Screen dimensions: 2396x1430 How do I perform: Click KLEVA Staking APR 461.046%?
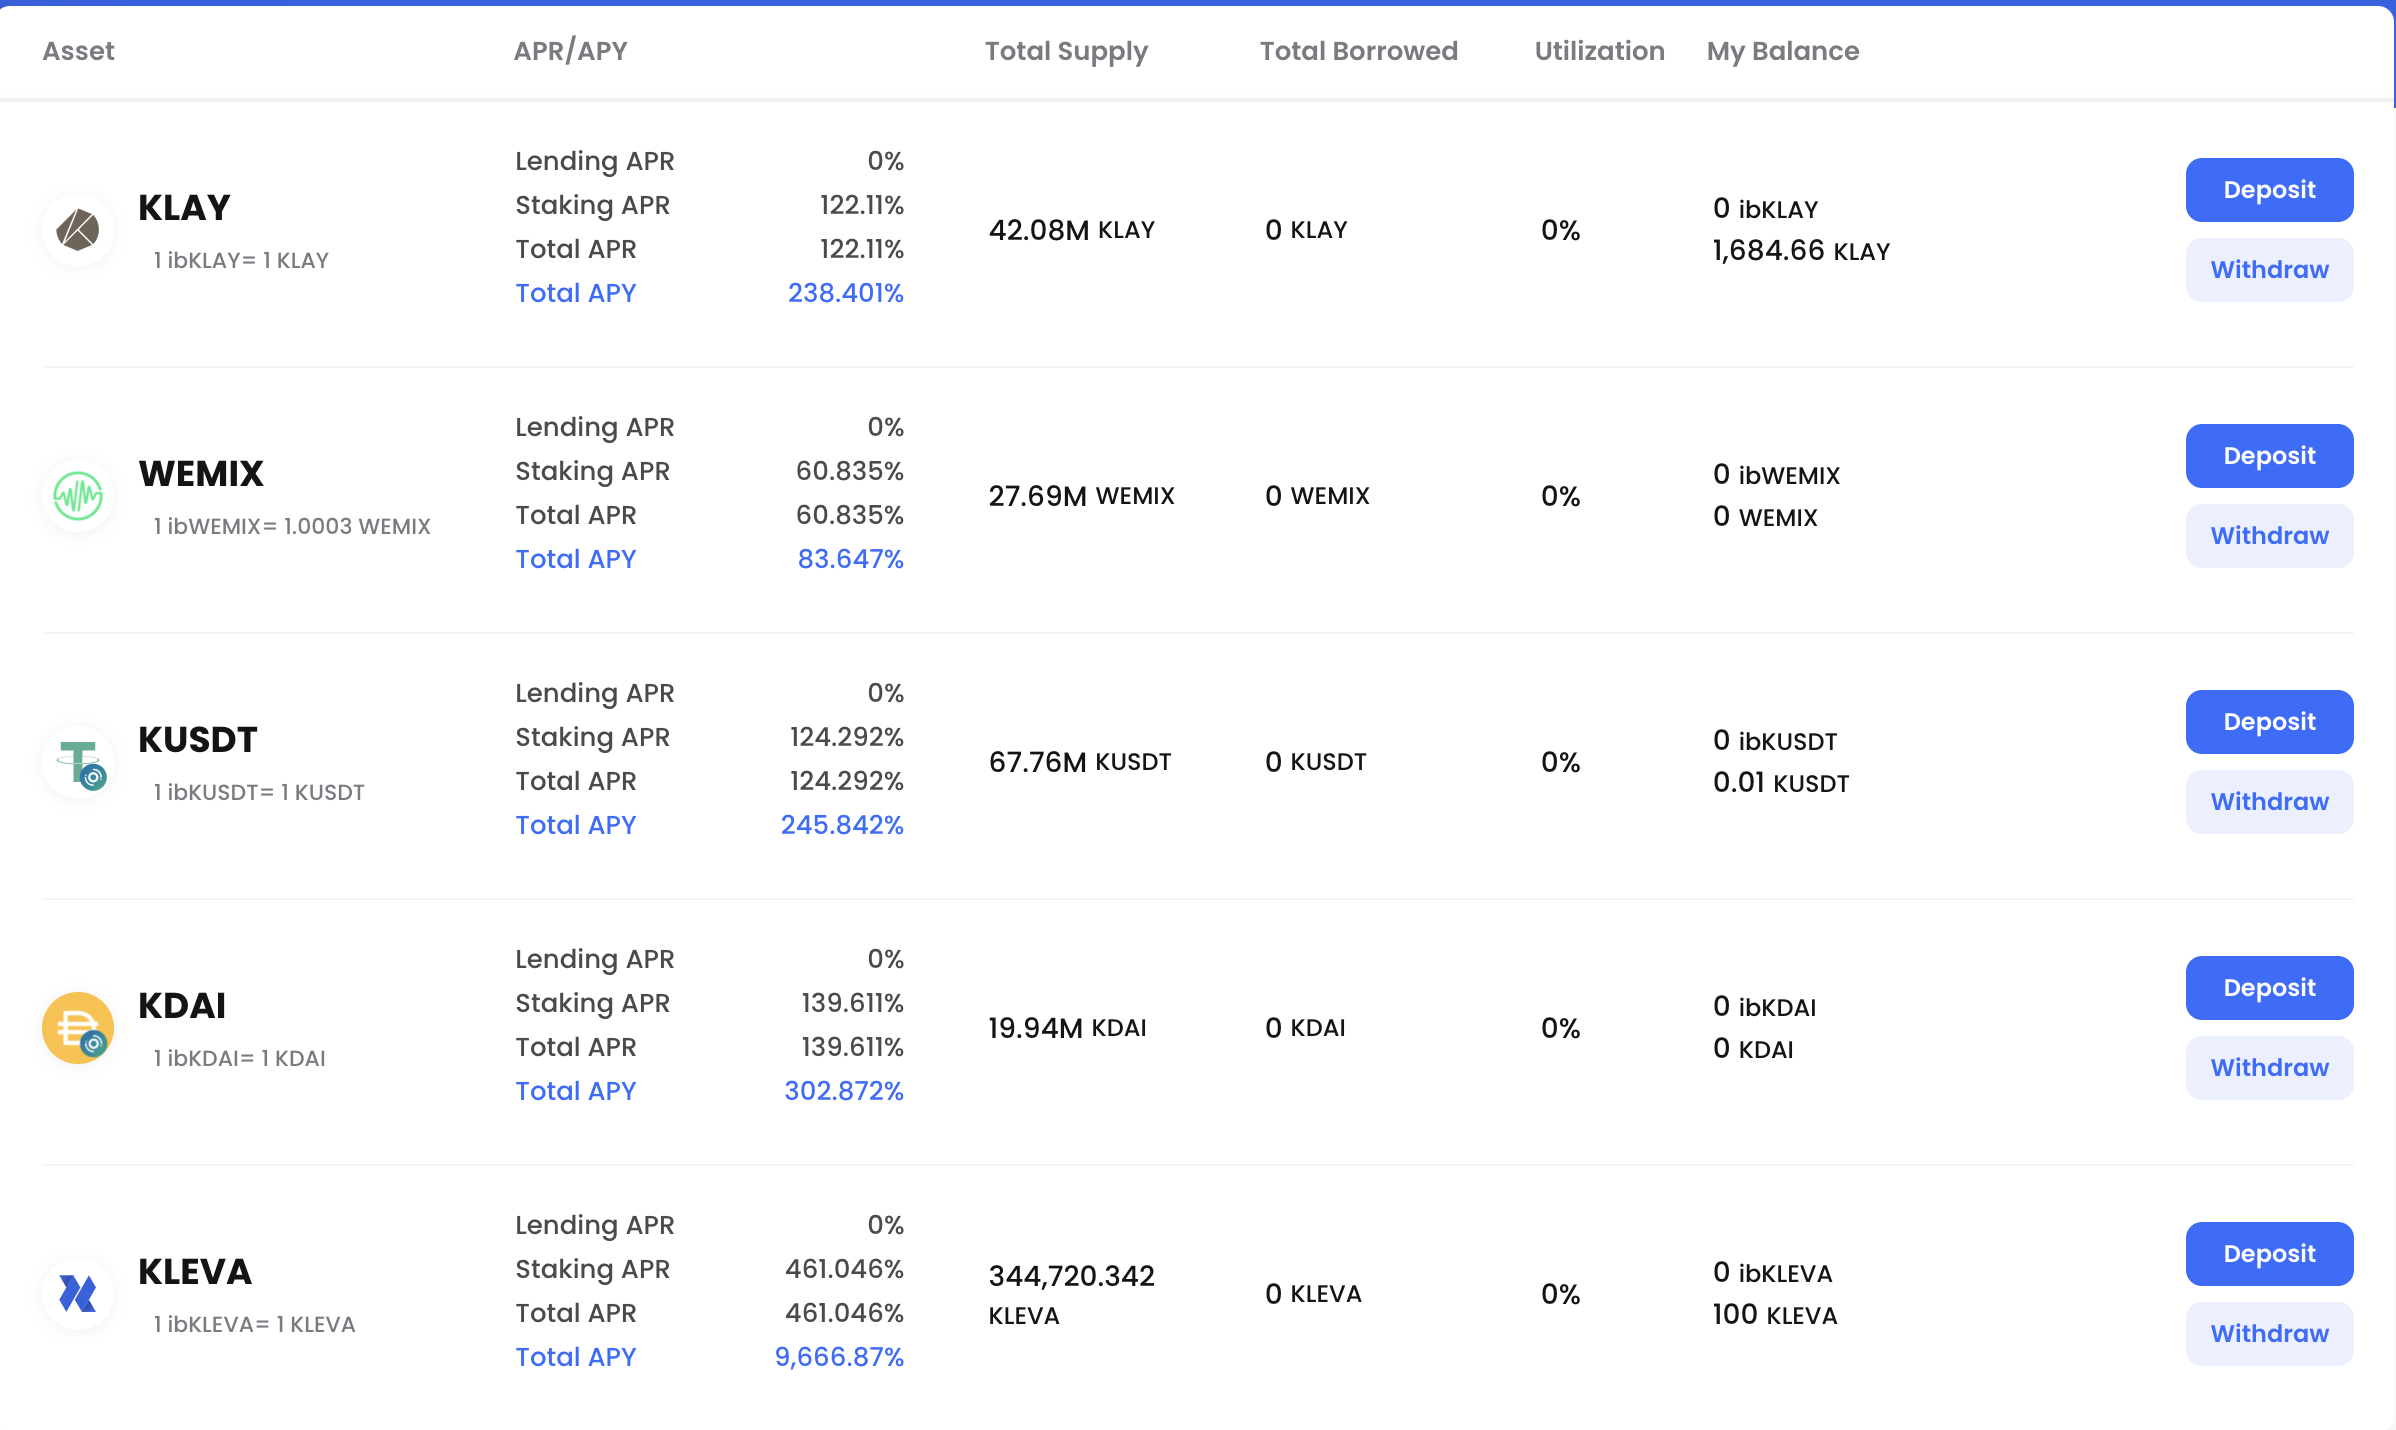(844, 1269)
